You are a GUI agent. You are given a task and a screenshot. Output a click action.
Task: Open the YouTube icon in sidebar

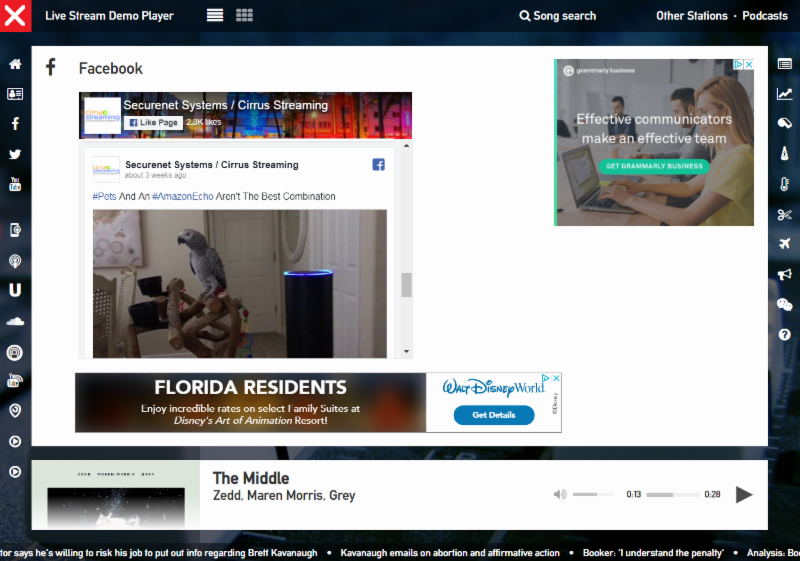pyautogui.click(x=15, y=184)
